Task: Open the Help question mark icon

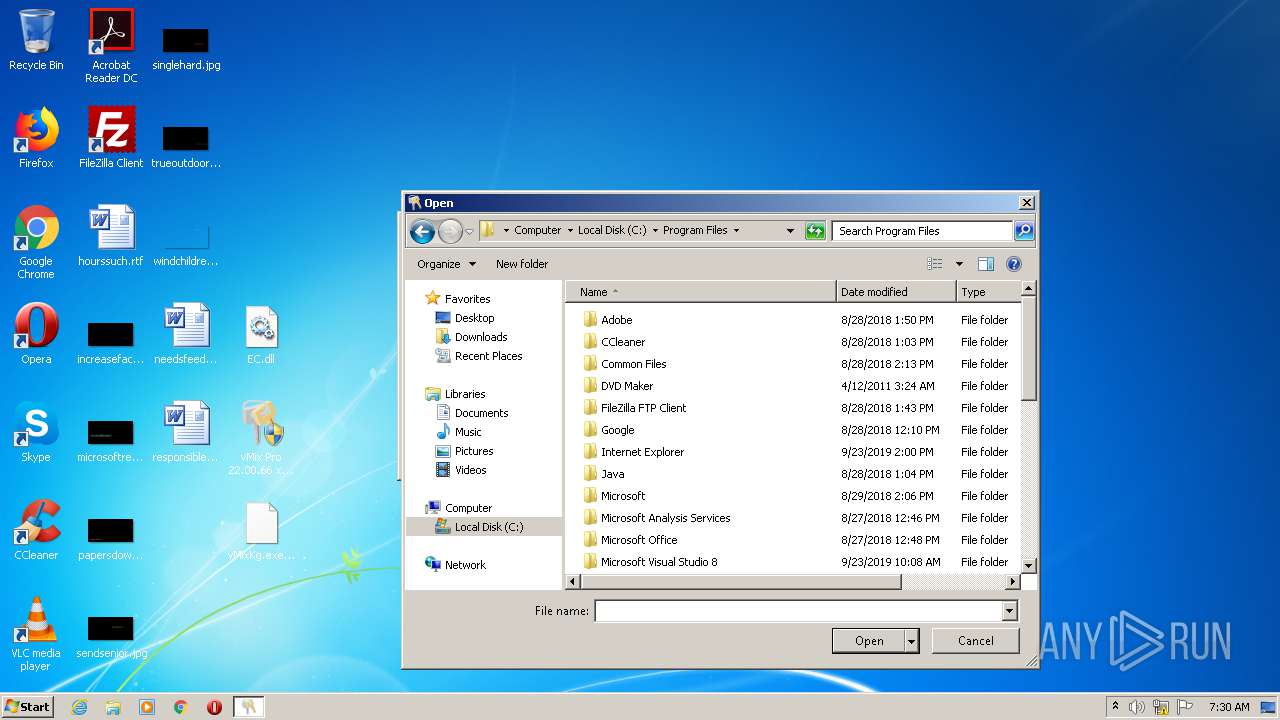Action: click(x=1014, y=264)
